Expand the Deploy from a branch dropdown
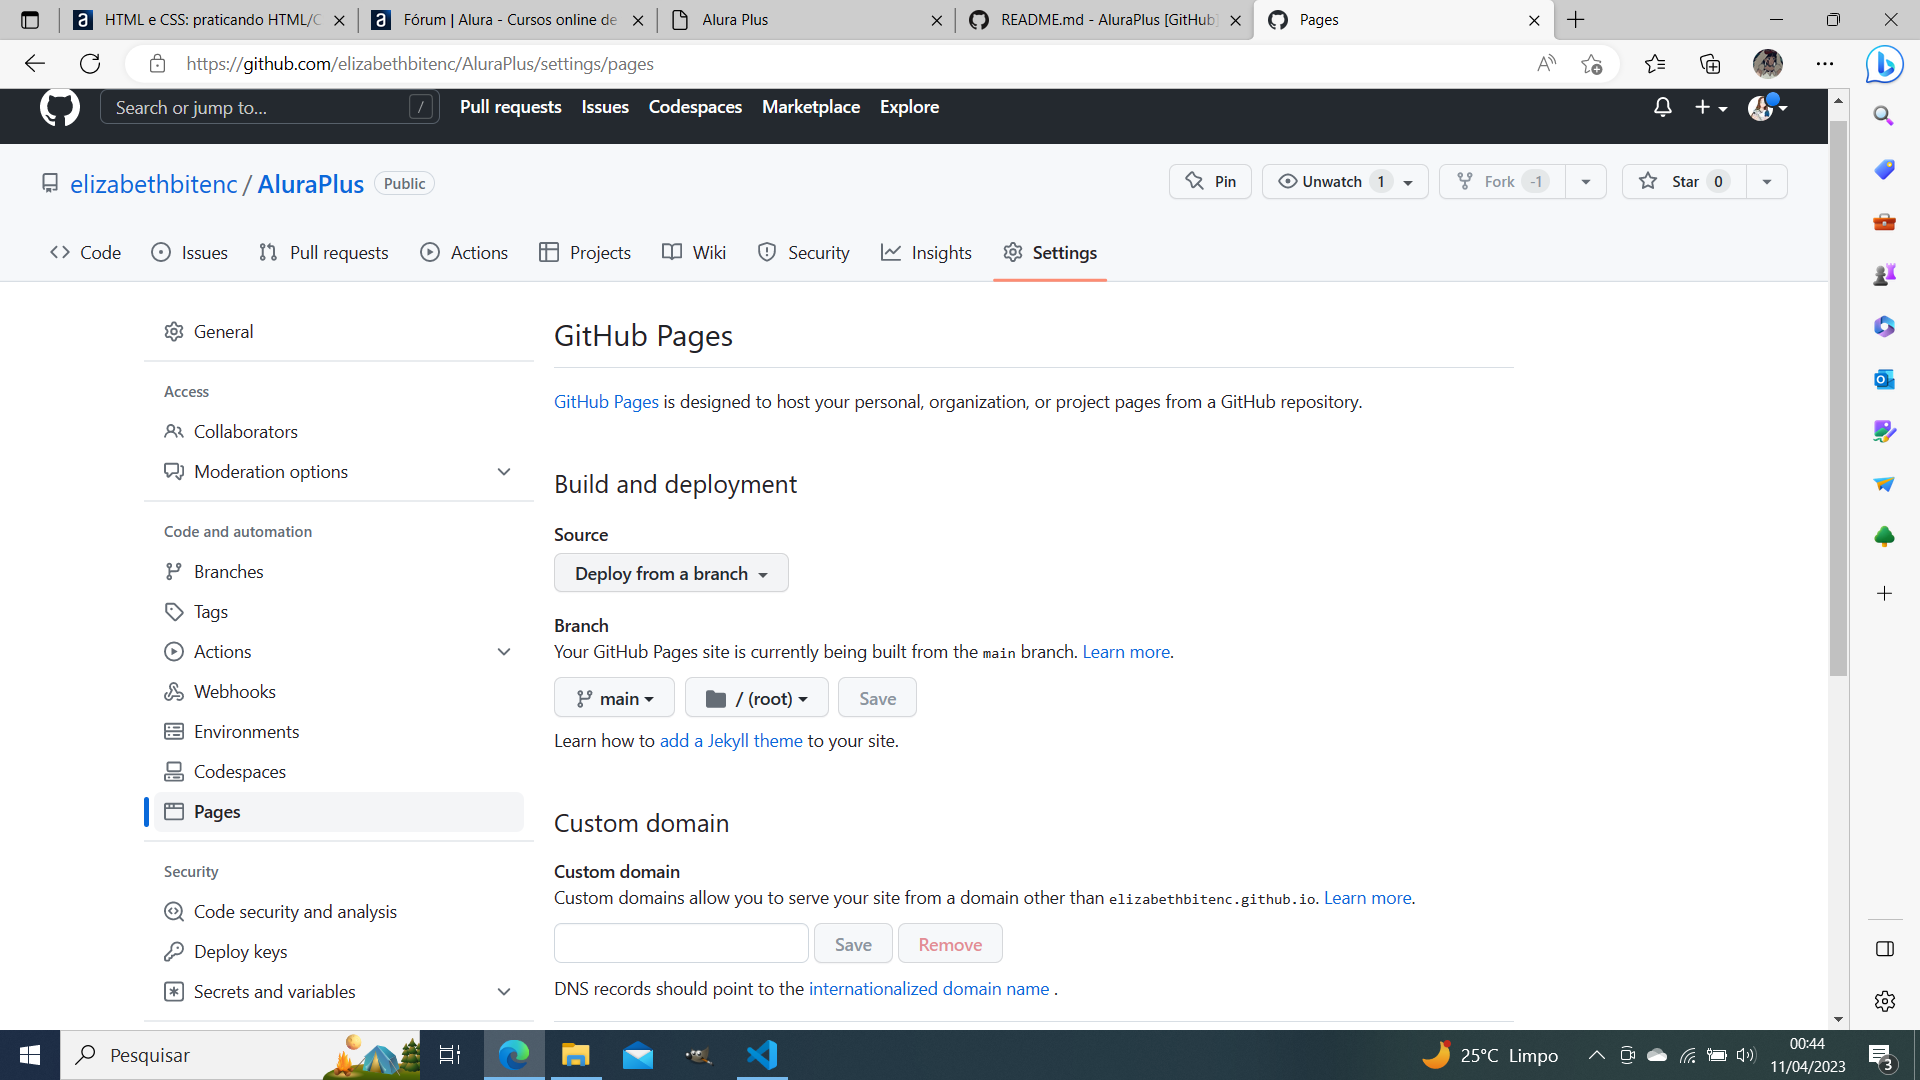Viewport: 1920px width, 1080px height. [670, 572]
